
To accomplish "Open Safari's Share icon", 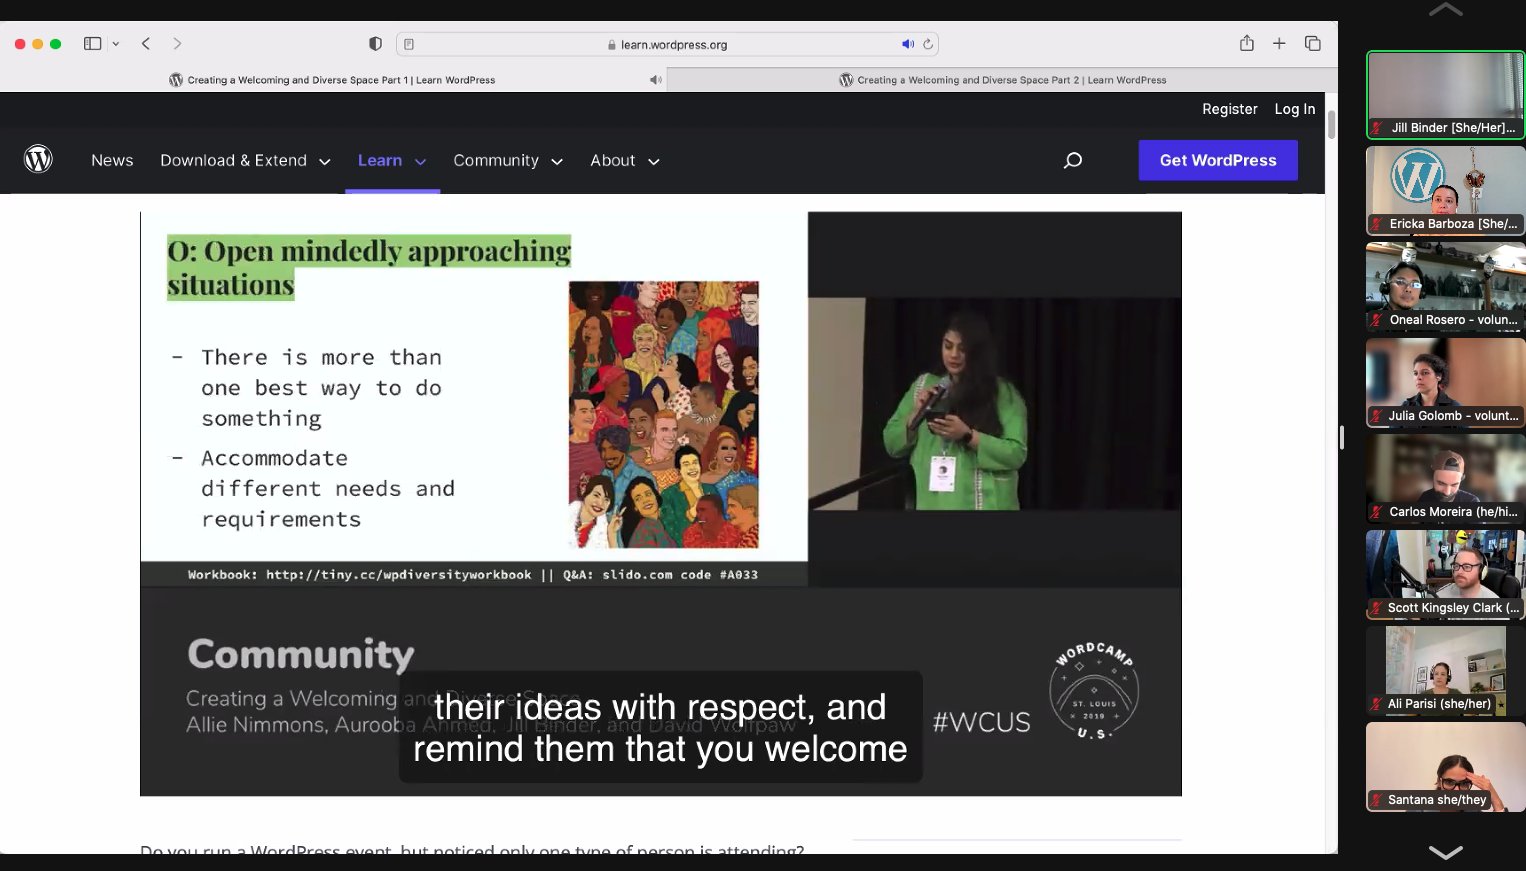I will [1247, 43].
